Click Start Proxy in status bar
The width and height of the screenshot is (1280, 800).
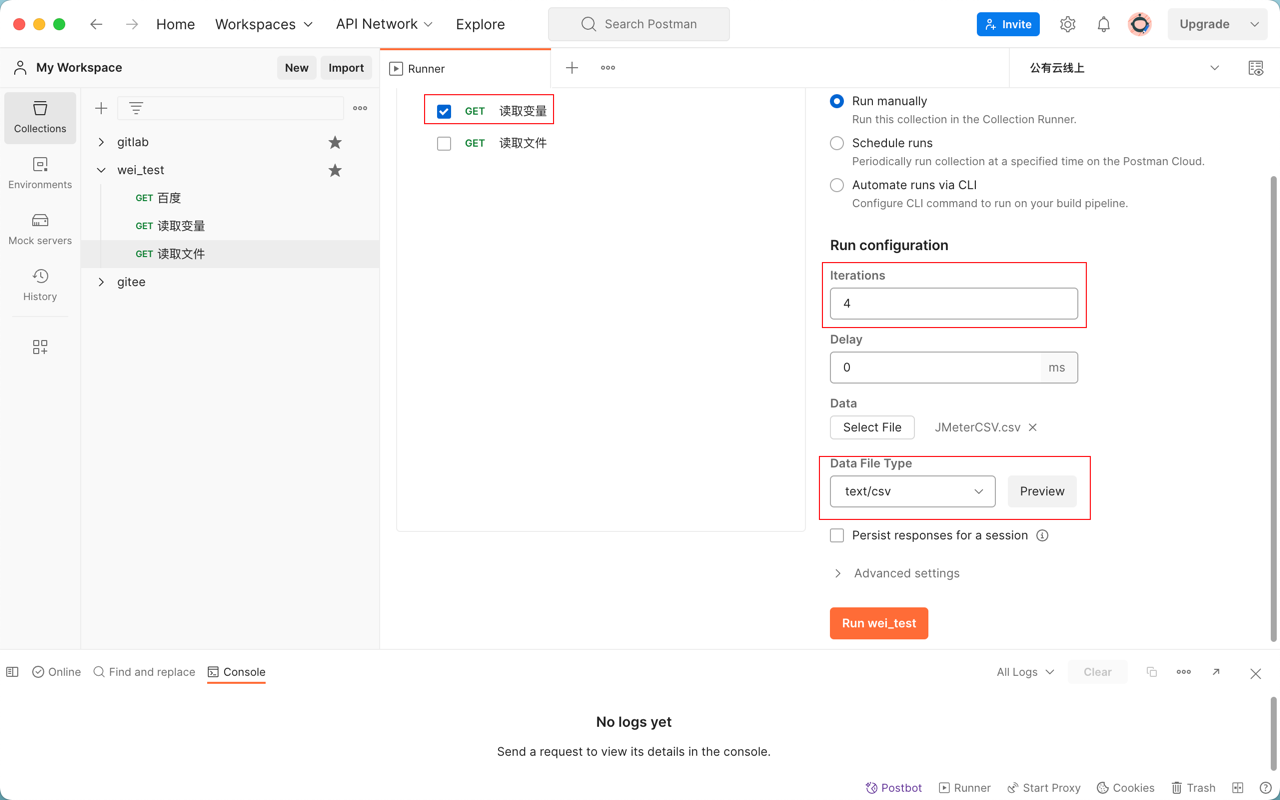tap(1044, 788)
